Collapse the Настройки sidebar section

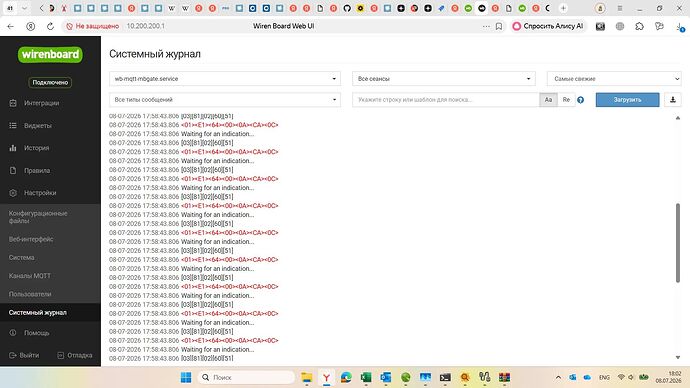40,193
